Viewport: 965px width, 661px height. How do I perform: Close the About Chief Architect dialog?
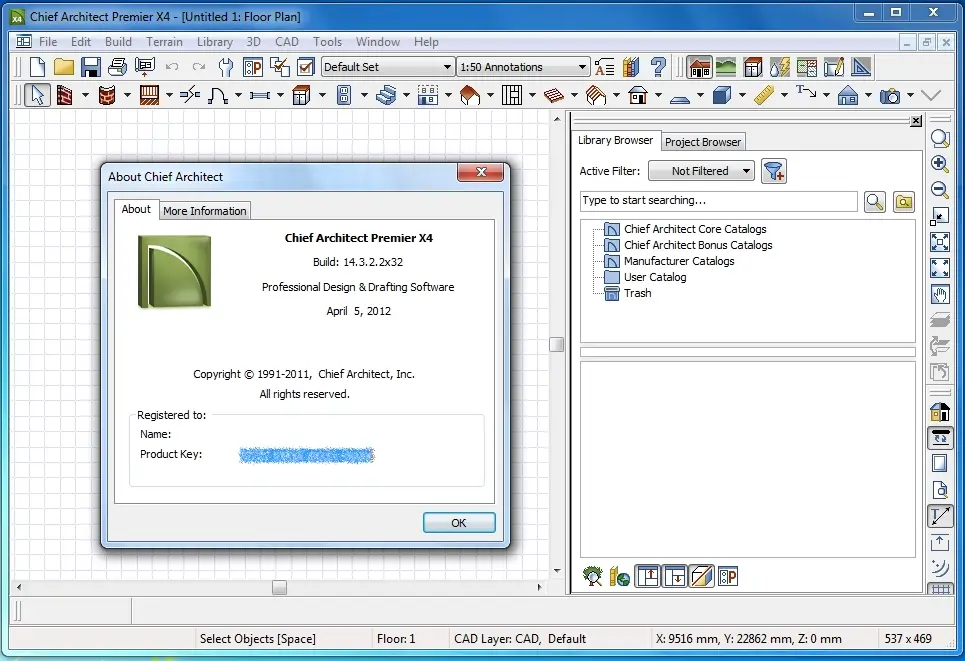(x=481, y=172)
